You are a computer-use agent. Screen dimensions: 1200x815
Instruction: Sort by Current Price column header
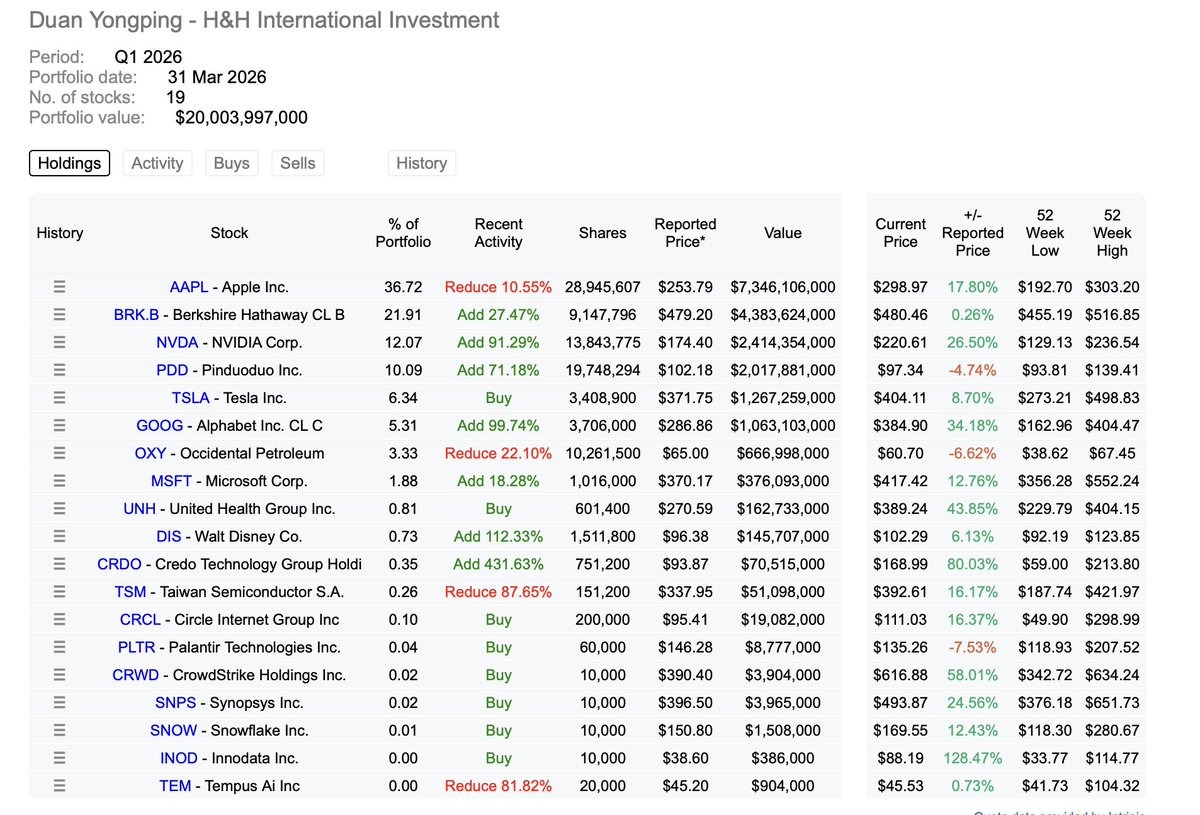pos(900,233)
